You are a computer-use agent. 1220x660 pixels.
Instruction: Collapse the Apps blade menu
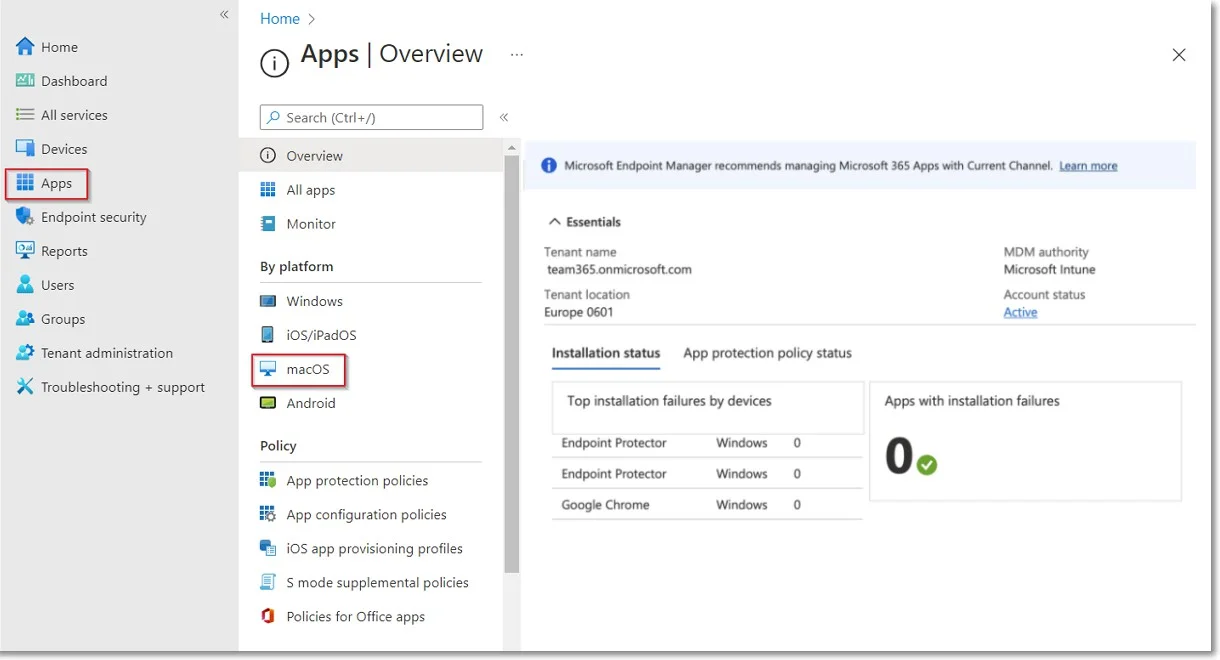pyautogui.click(x=504, y=117)
